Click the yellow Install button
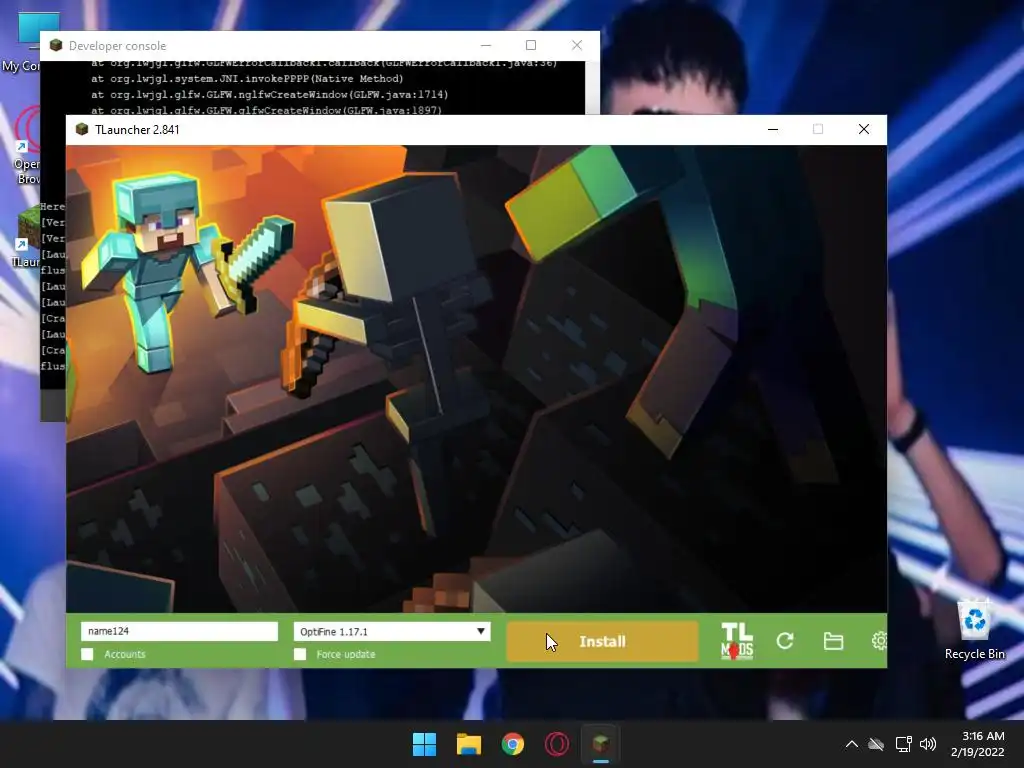 (602, 641)
